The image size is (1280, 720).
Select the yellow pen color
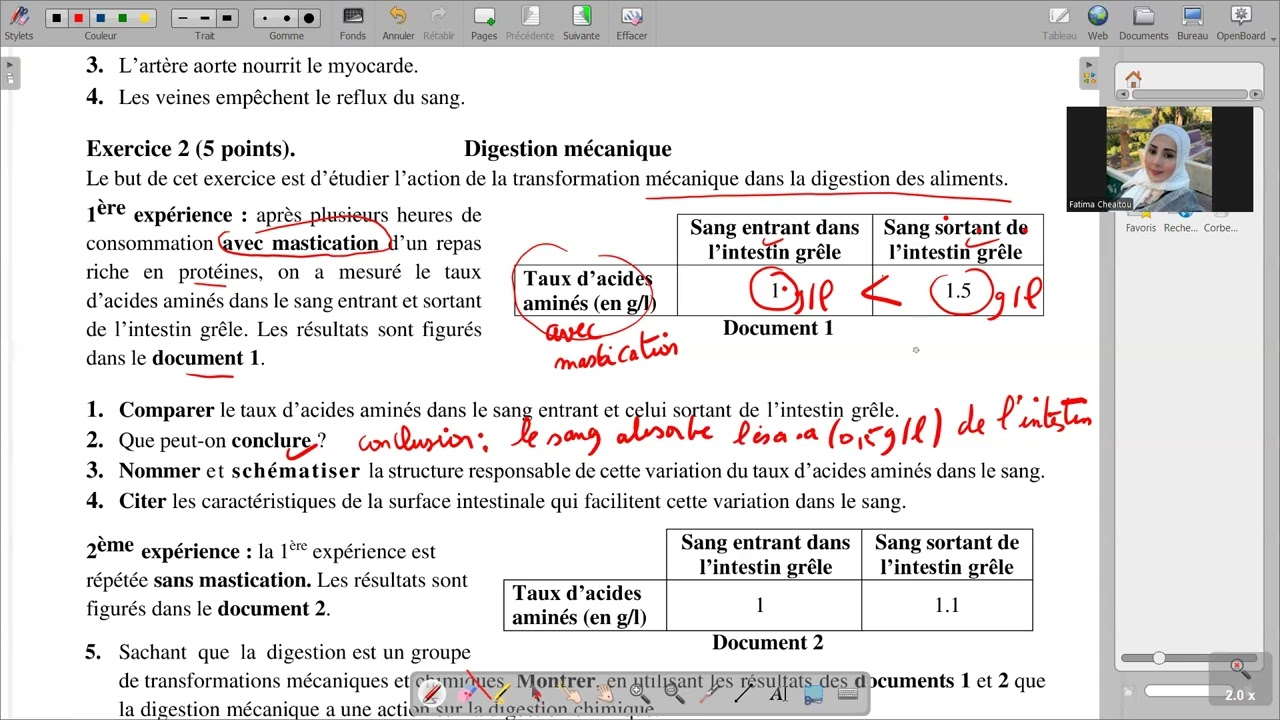(144, 18)
